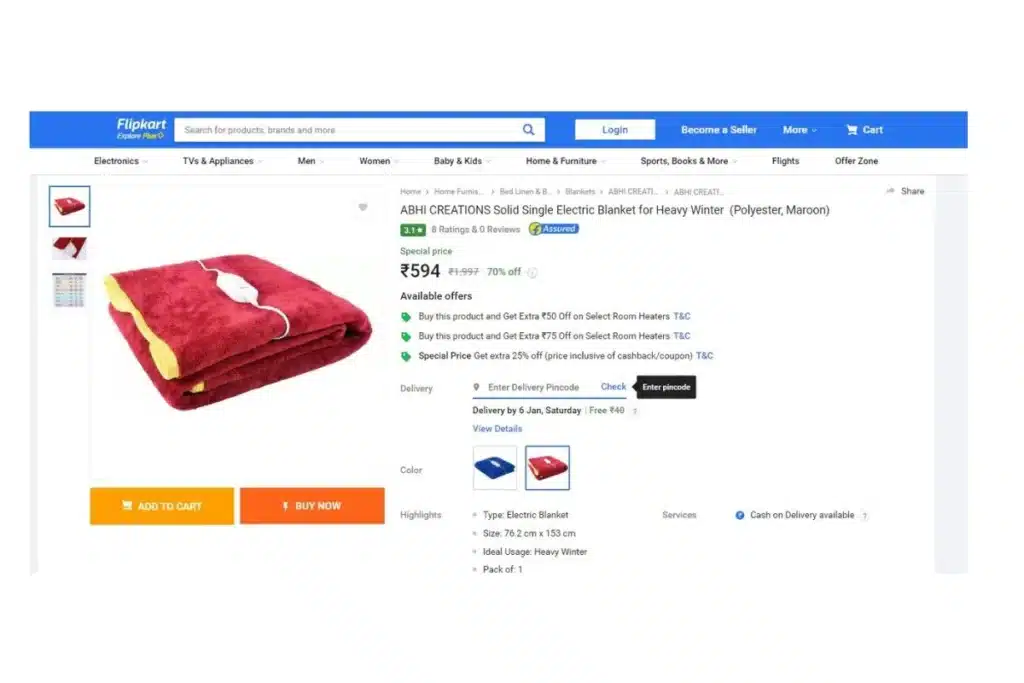Expand the Electronics category menu
This screenshot has height=683, width=1024.
point(120,161)
